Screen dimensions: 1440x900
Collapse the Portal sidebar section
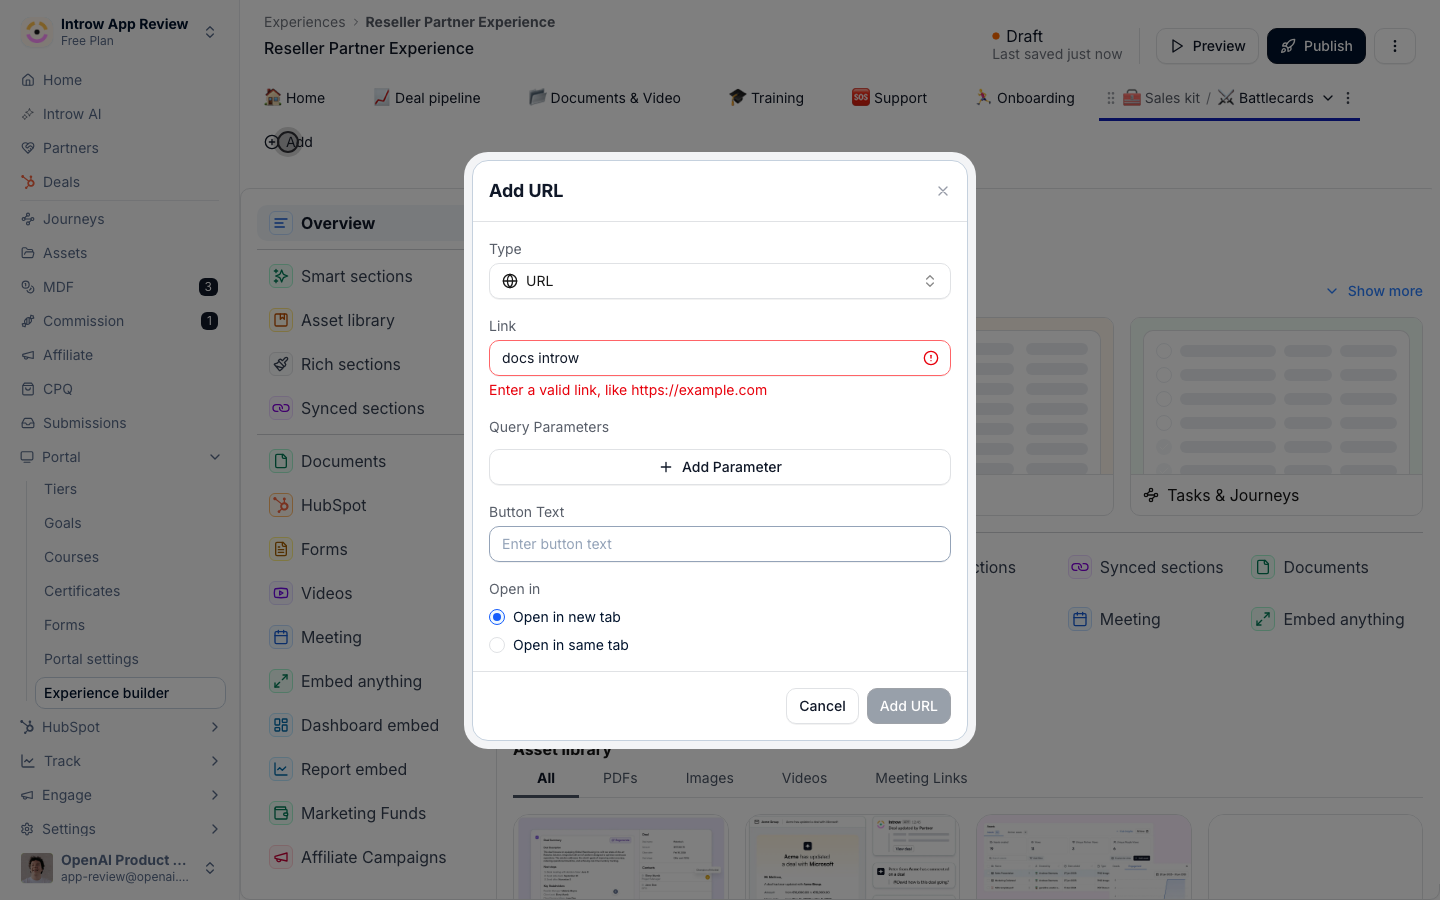215,457
